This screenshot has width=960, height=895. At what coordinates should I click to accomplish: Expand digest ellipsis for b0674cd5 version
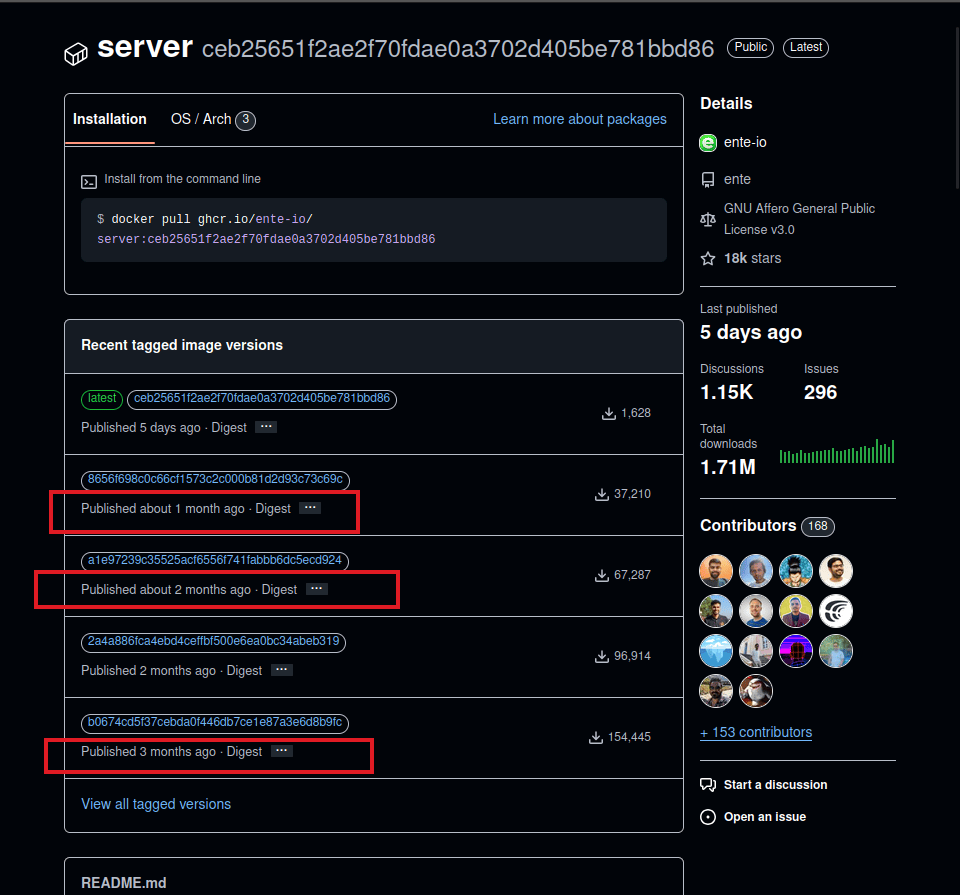pyautogui.click(x=281, y=751)
